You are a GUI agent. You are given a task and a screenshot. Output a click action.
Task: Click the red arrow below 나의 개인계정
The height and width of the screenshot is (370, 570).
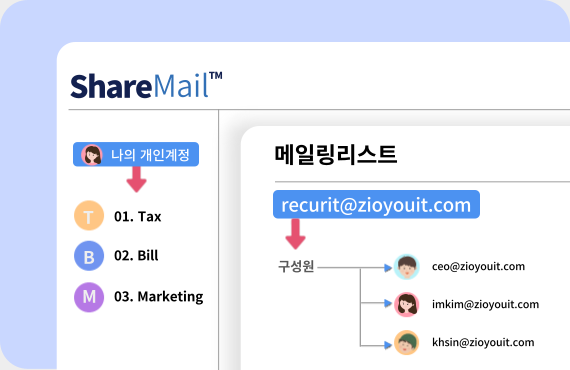tap(136, 180)
